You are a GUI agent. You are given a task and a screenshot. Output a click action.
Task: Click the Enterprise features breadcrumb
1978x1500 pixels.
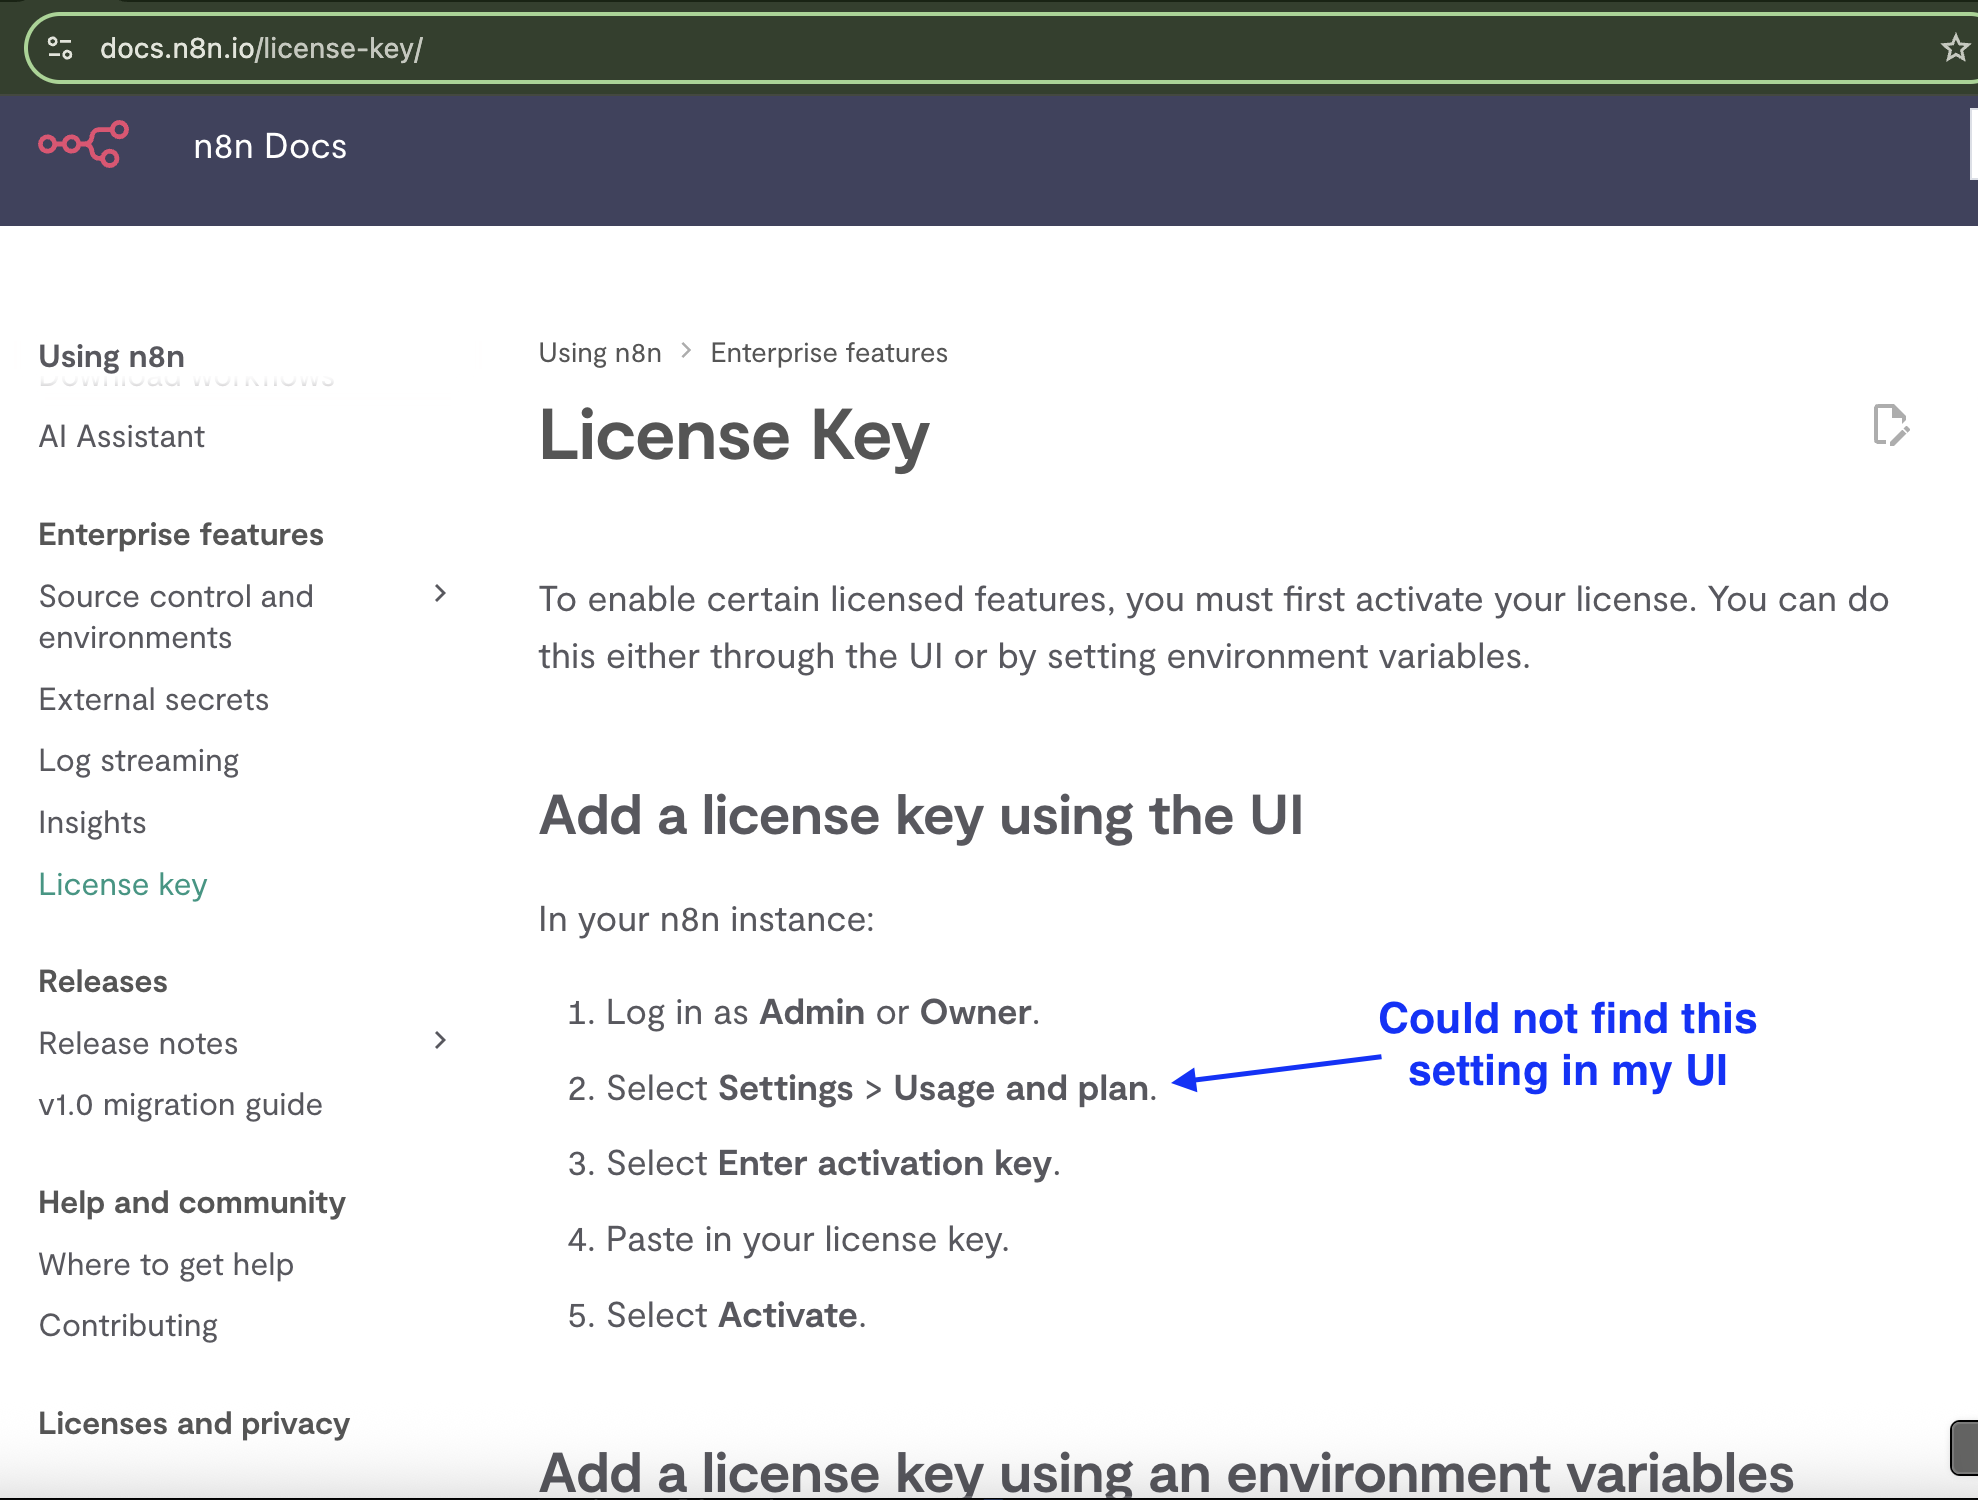829,353
